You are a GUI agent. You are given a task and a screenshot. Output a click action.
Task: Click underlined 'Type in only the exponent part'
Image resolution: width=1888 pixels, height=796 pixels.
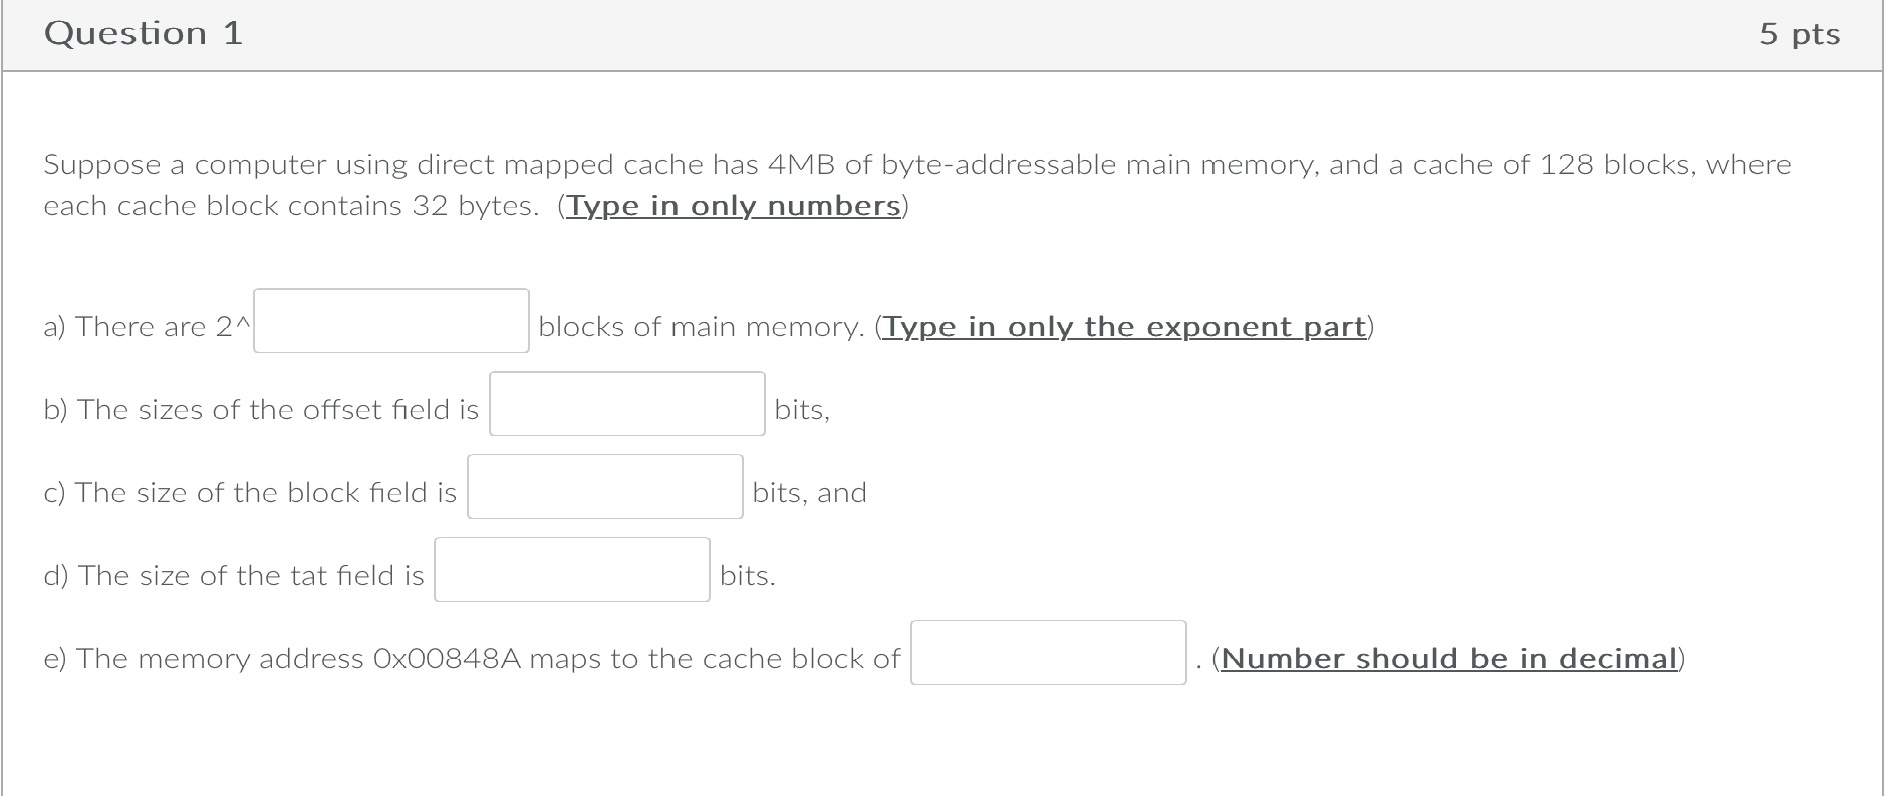1125,327
